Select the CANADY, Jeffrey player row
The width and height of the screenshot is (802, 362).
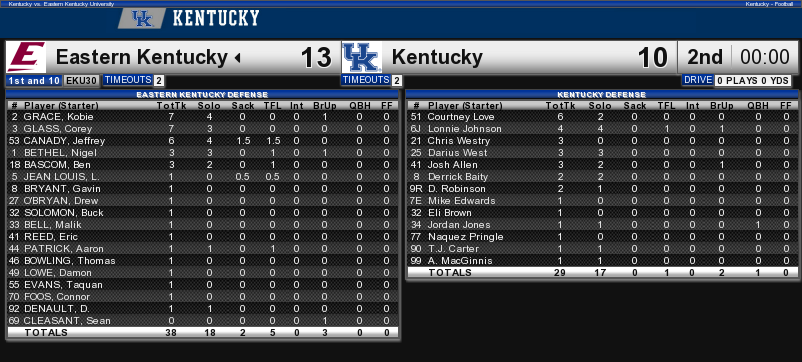click(x=202, y=141)
